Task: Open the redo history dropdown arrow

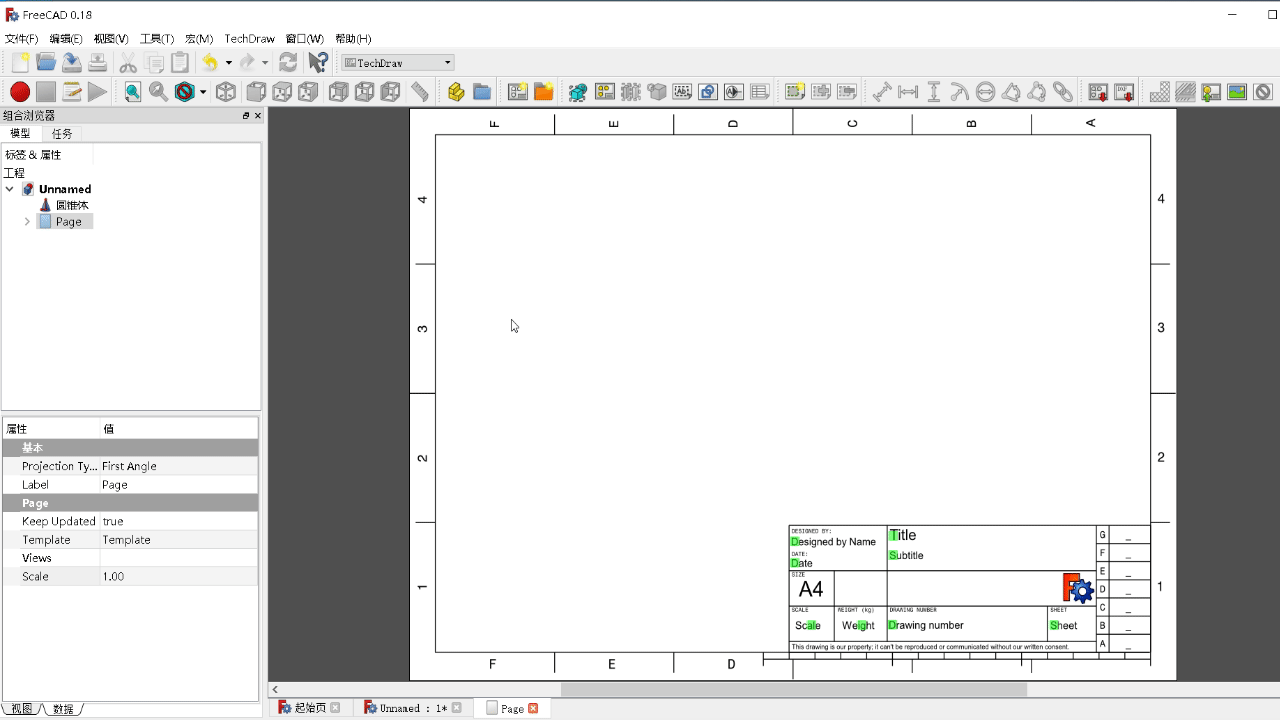Action: coord(265,63)
